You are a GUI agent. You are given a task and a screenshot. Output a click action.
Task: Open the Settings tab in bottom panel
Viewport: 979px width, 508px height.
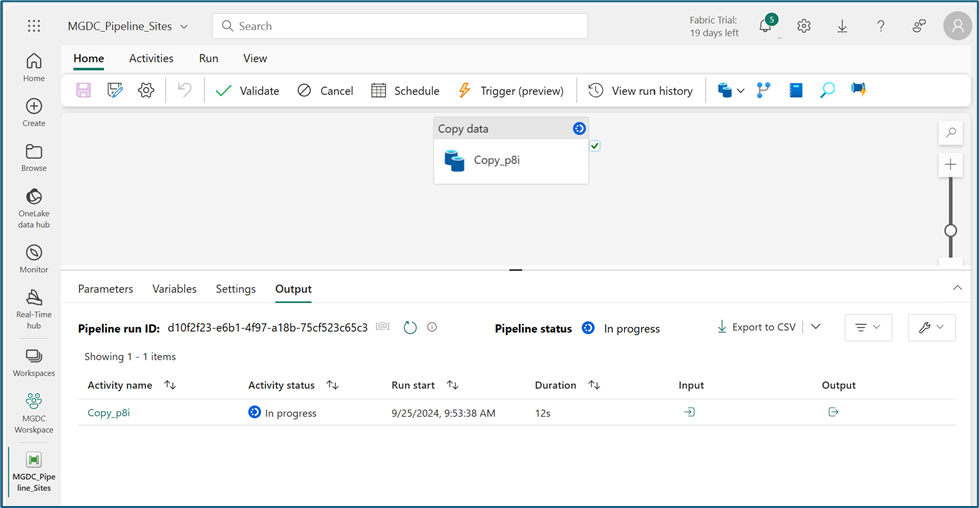[x=235, y=289]
